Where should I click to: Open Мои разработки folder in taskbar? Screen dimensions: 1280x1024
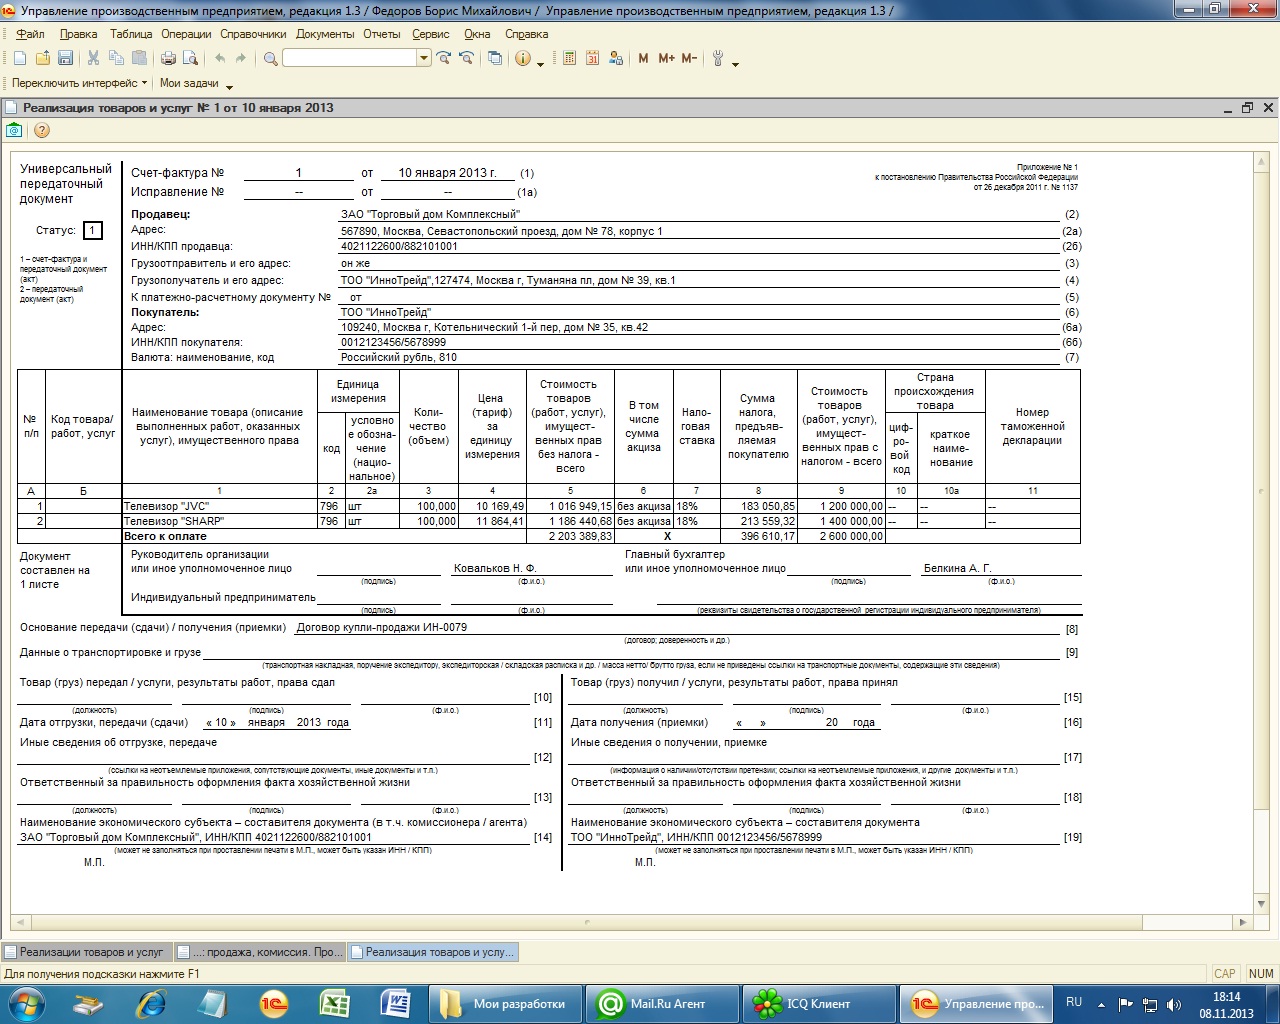click(x=507, y=1004)
